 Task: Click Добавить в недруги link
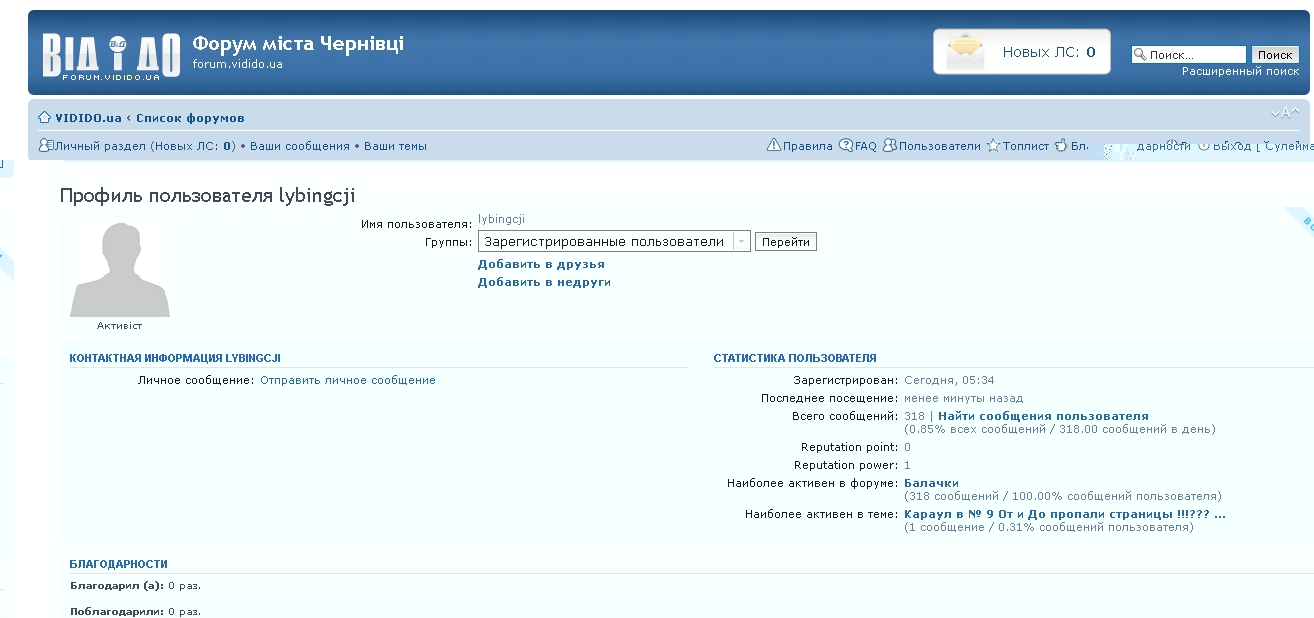pos(544,282)
